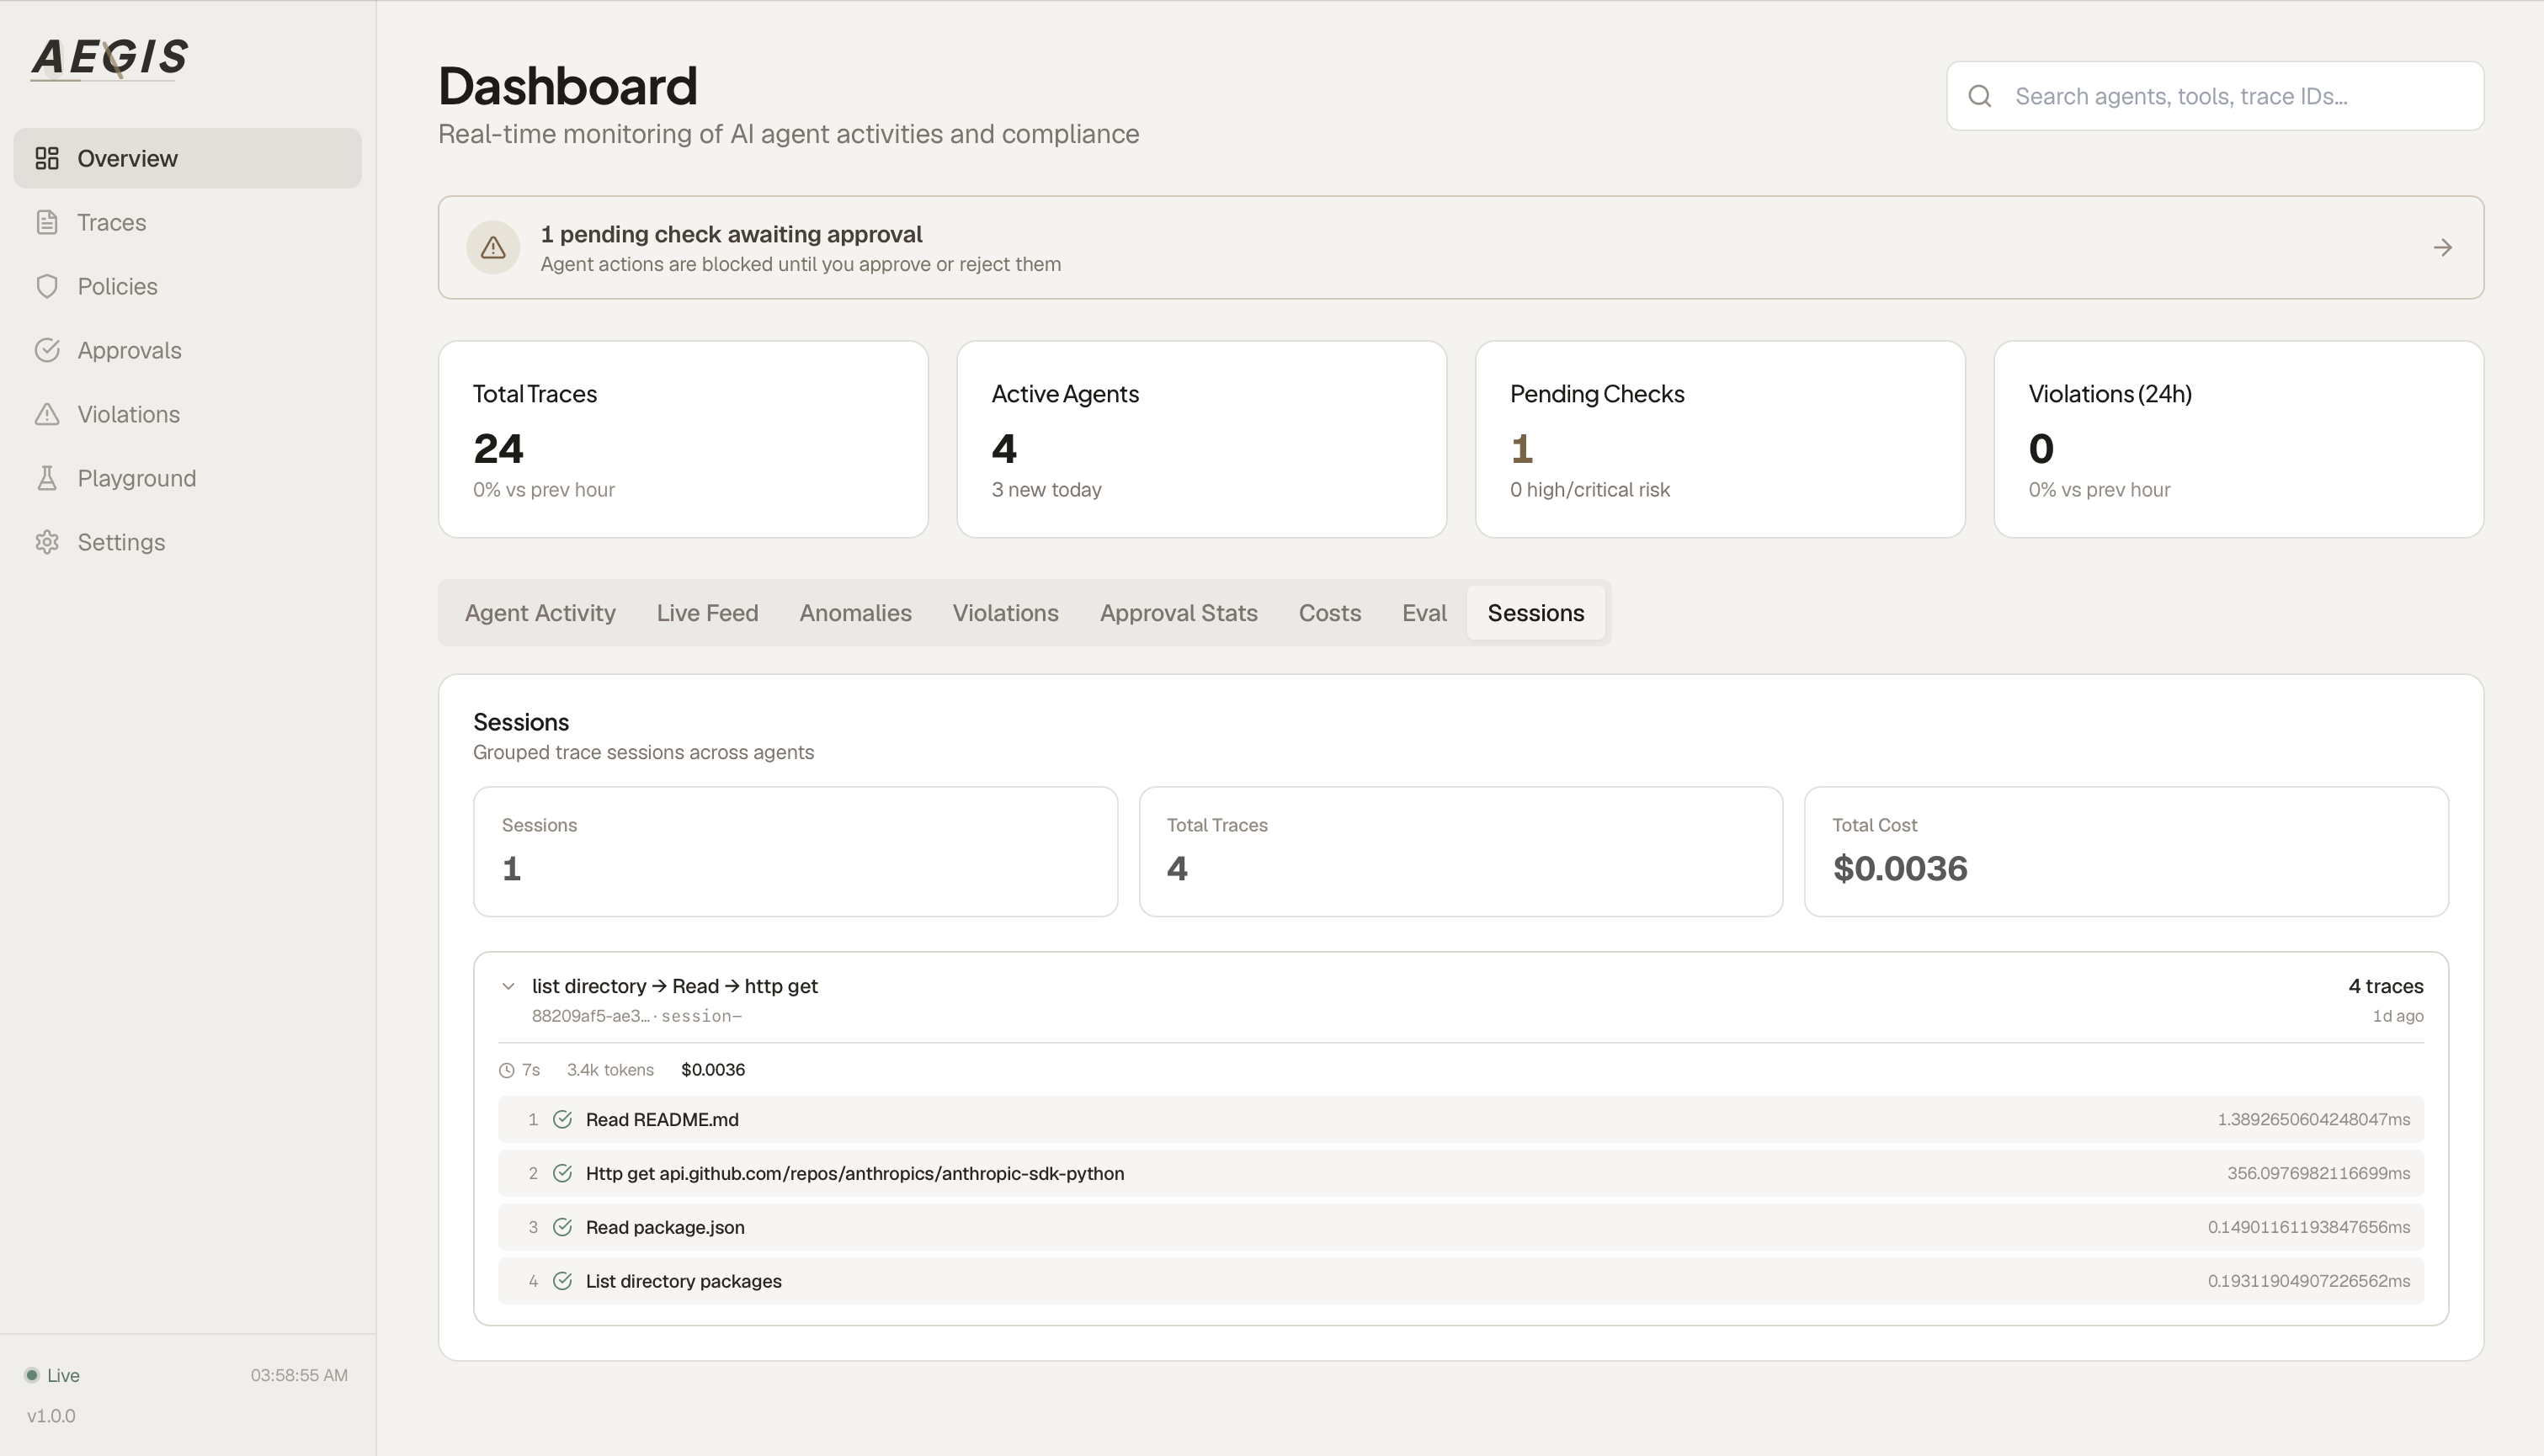Click the green Live status indicator

(x=32, y=1375)
